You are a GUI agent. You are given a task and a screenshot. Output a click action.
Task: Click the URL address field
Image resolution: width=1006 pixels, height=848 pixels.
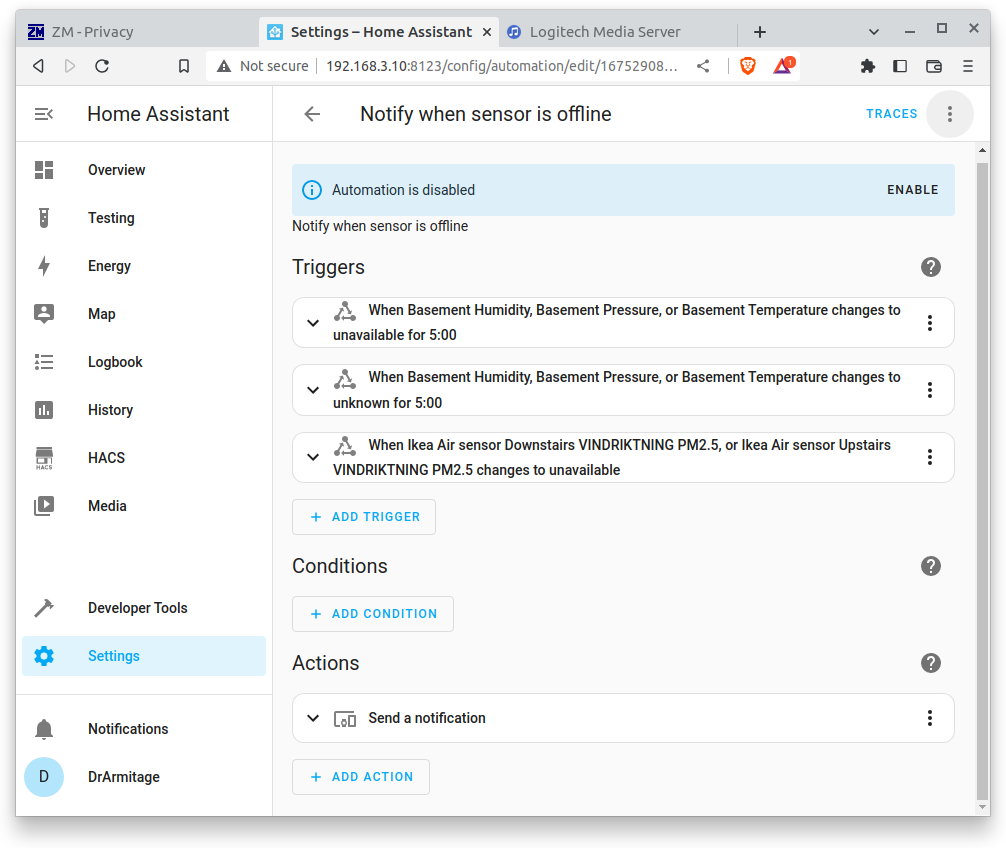[501, 66]
